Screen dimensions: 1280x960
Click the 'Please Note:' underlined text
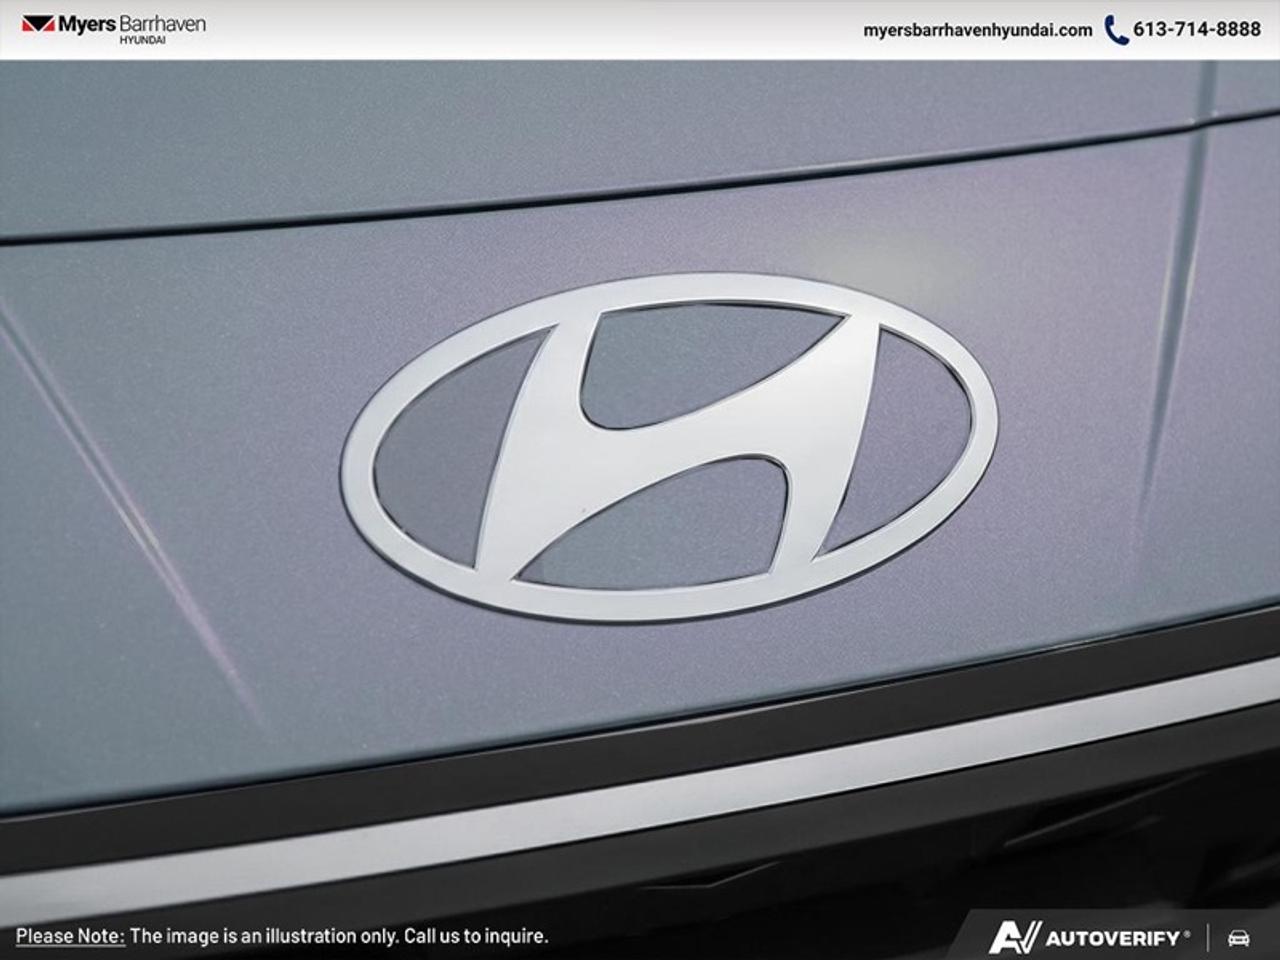point(70,937)
